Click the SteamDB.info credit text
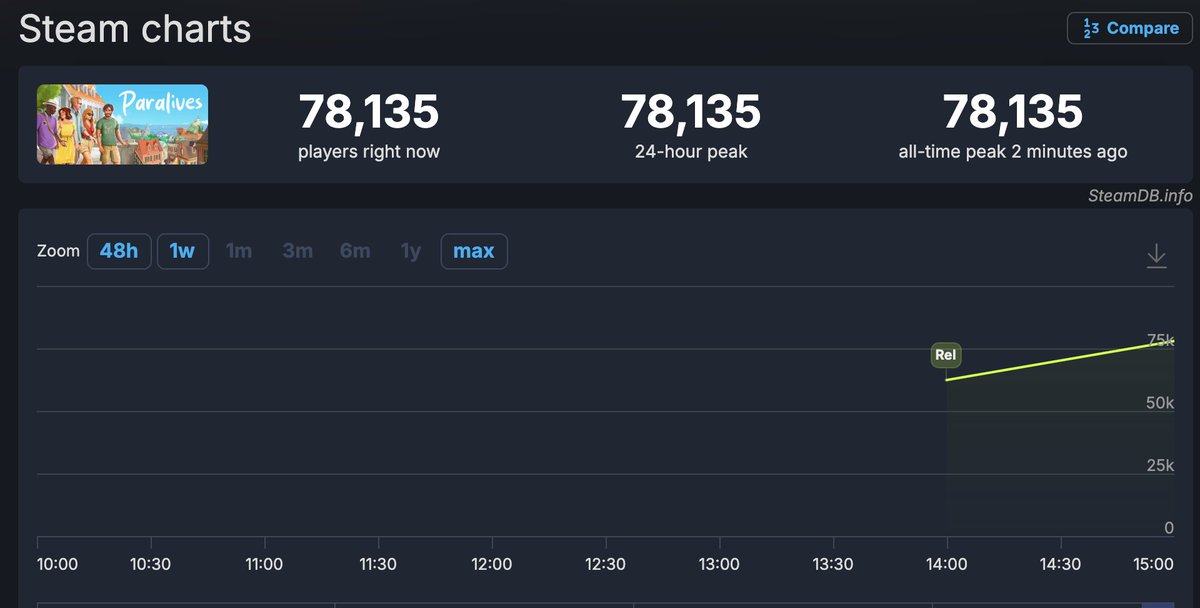The width and height of the screenshot is (1200, 608). [x=1140, y=196]
